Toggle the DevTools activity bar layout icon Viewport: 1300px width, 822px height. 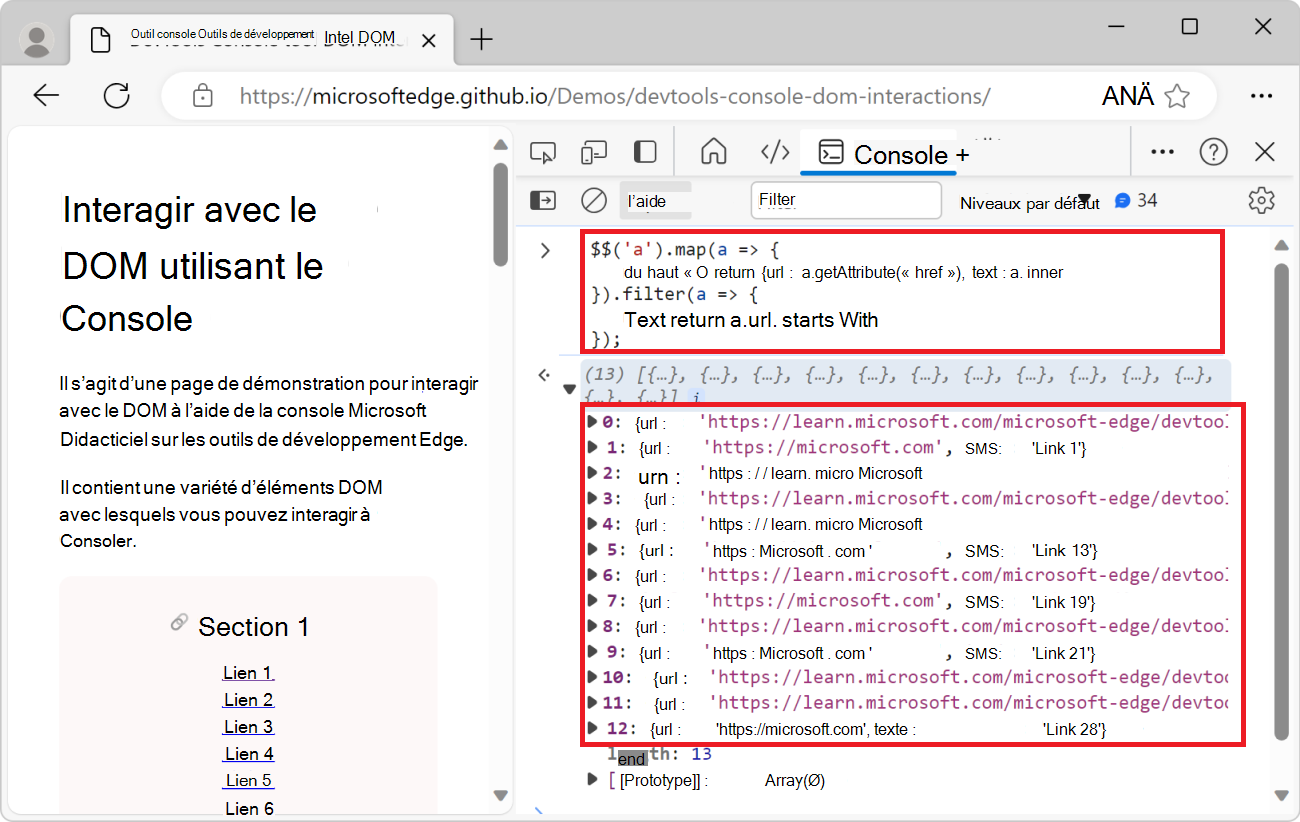[645, 152]
